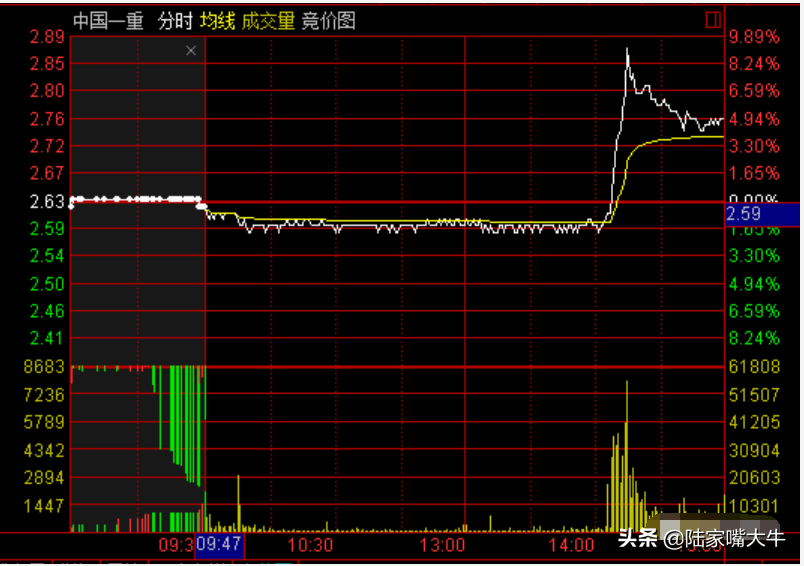
Task: Click the 9.89% percent axis label
Action: click(x=755, y=37)
